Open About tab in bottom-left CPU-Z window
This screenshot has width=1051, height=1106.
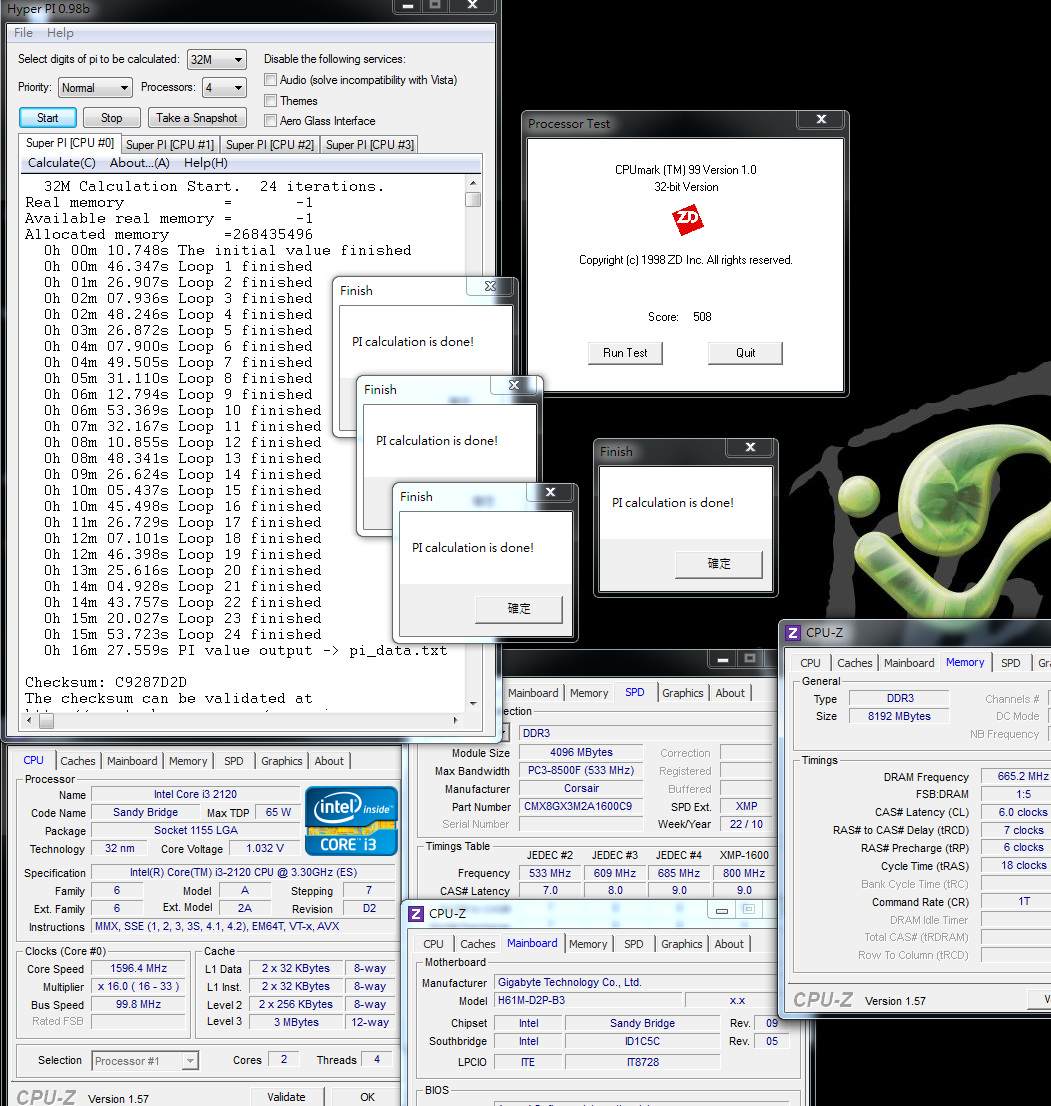point(329,761)
